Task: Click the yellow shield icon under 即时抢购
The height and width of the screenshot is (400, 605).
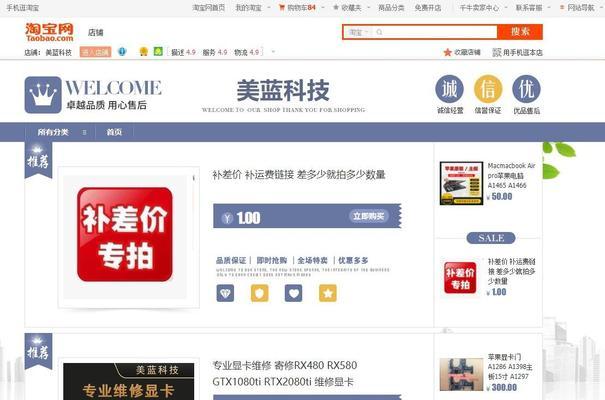Action: point(260,293)
